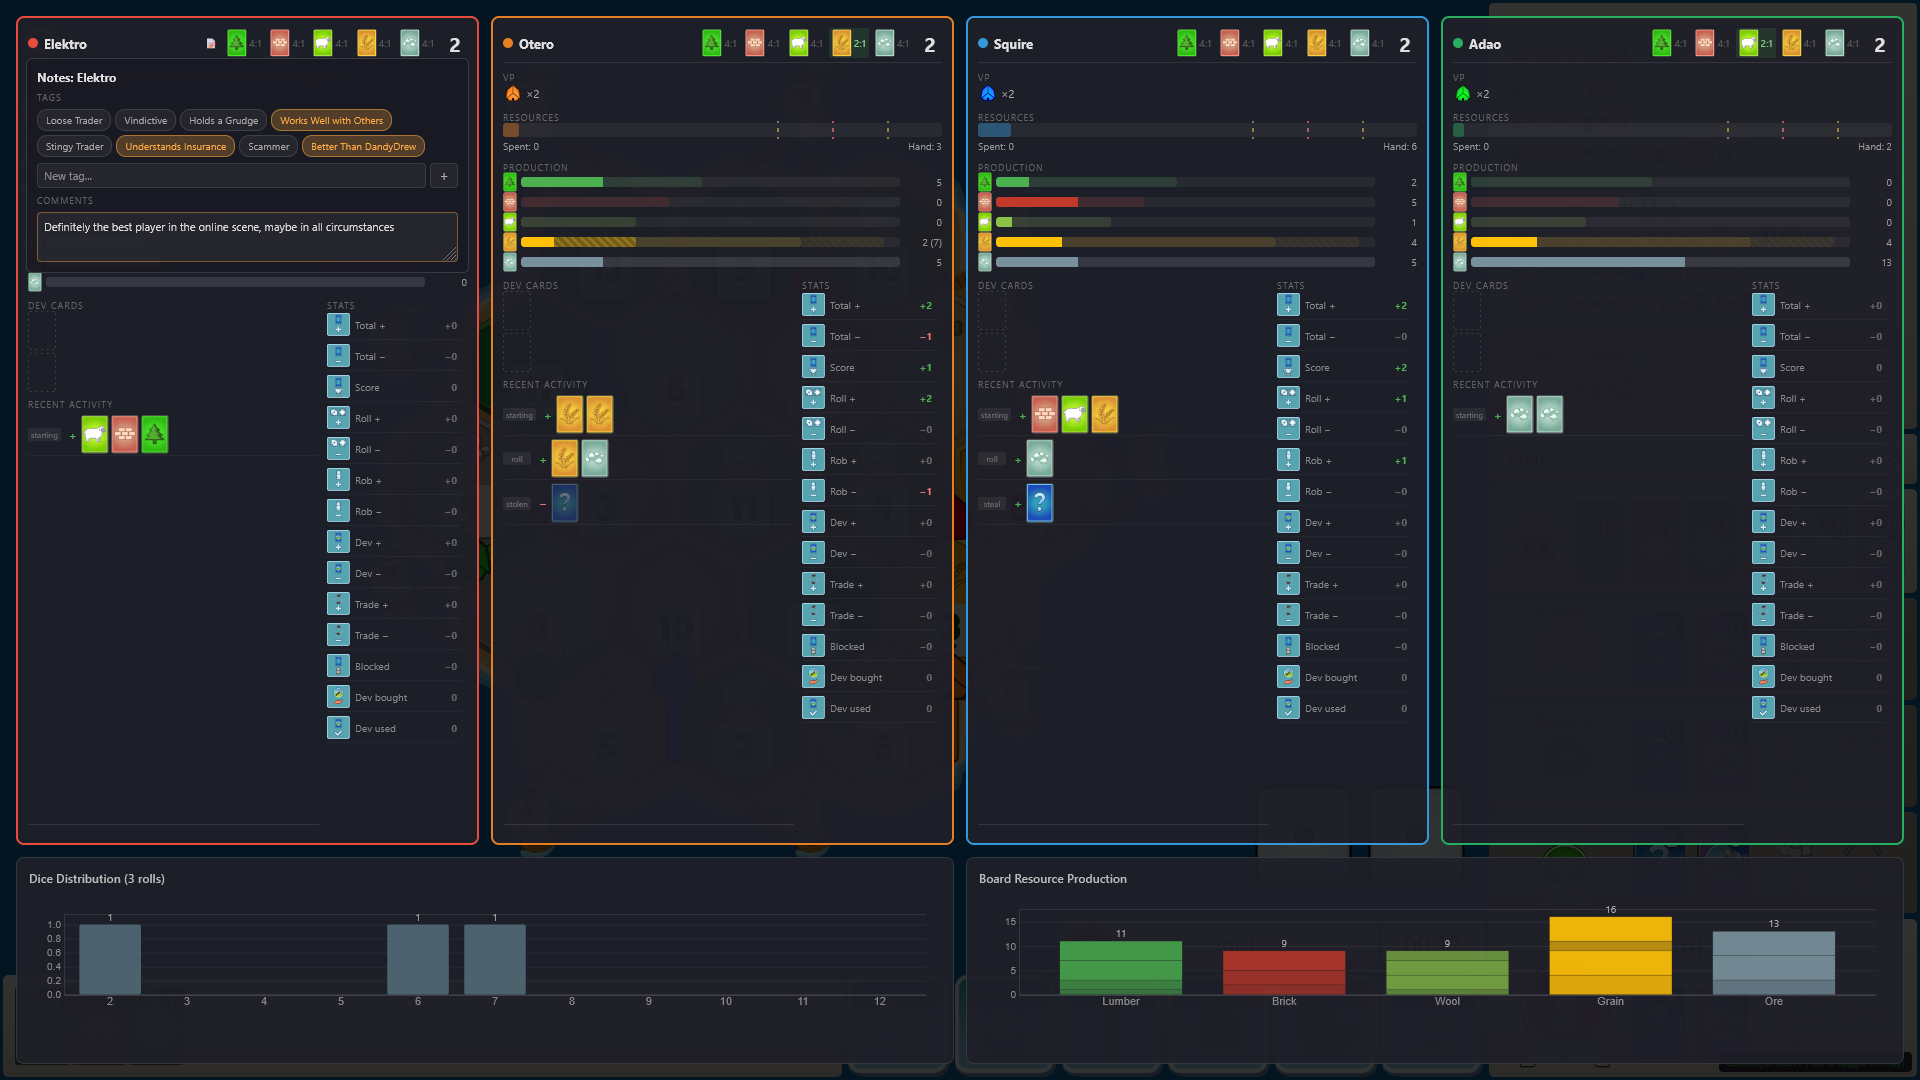Click Squire's brick production icon
Viewport: 1920px width, 1080px height.
tap(985, 202)
